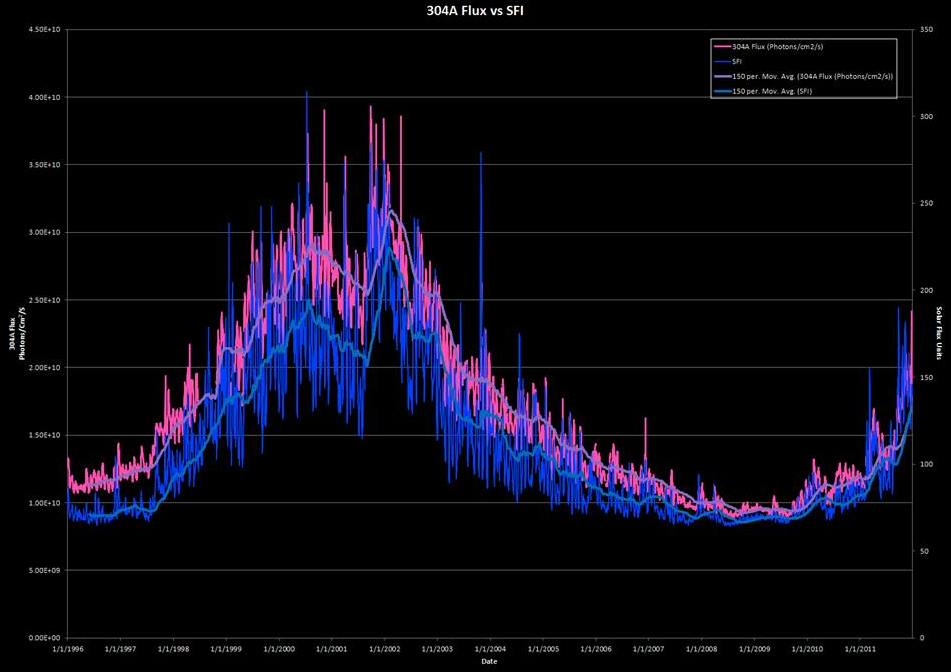This screenshot has width=951, height=672.
Task: Click the 150 per. Mov. Avg. (304A Flux) legend entry
Action: point(812,76)
